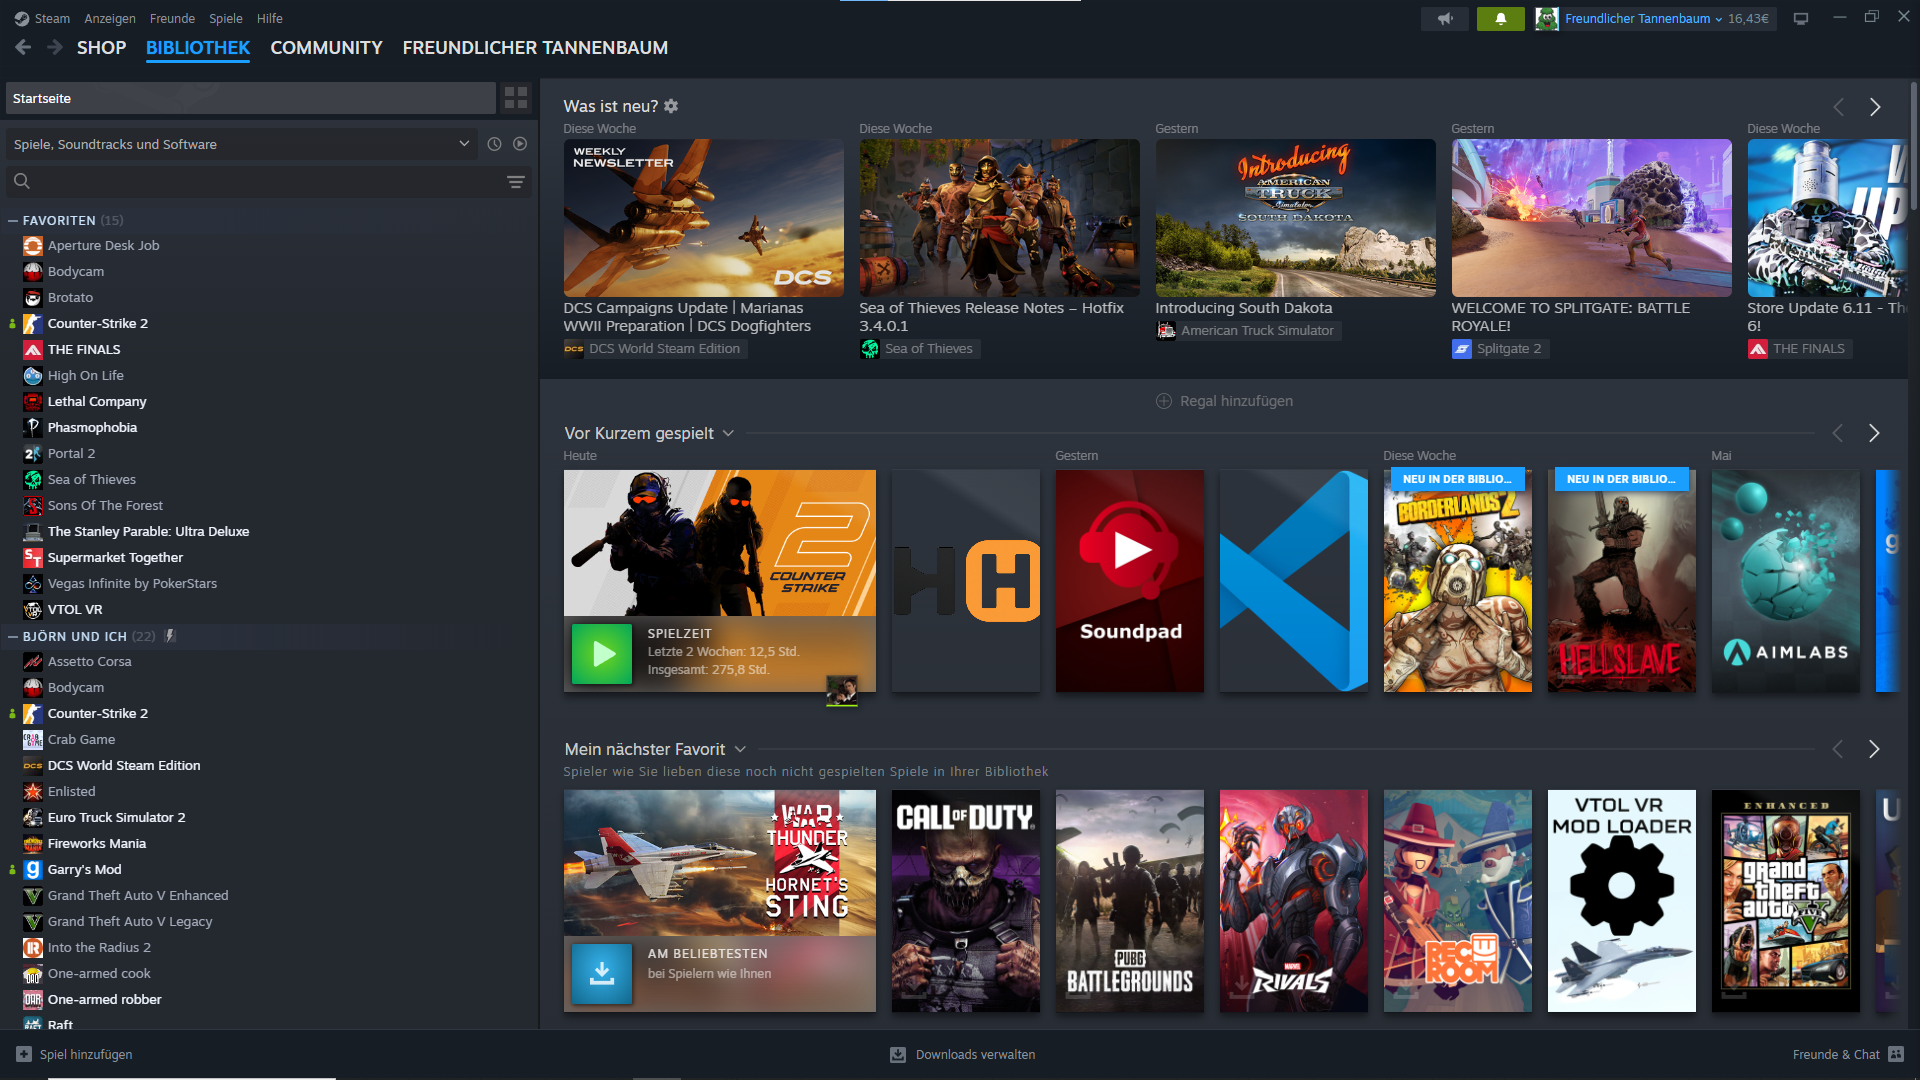
Task: Click Spiel hinzufügen
Action: pos(86,1054)
